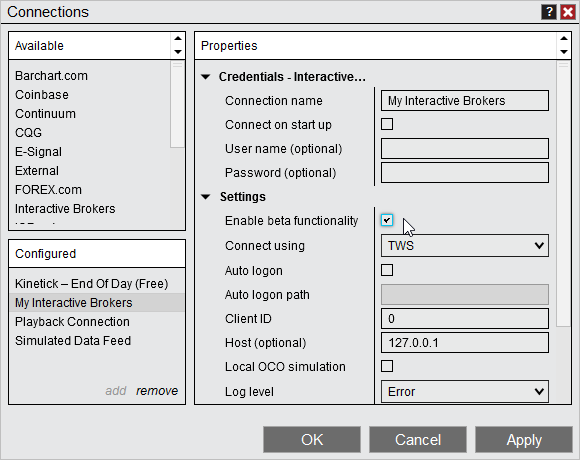Click the remove link
580x460 pixels.
coord(157,391)
